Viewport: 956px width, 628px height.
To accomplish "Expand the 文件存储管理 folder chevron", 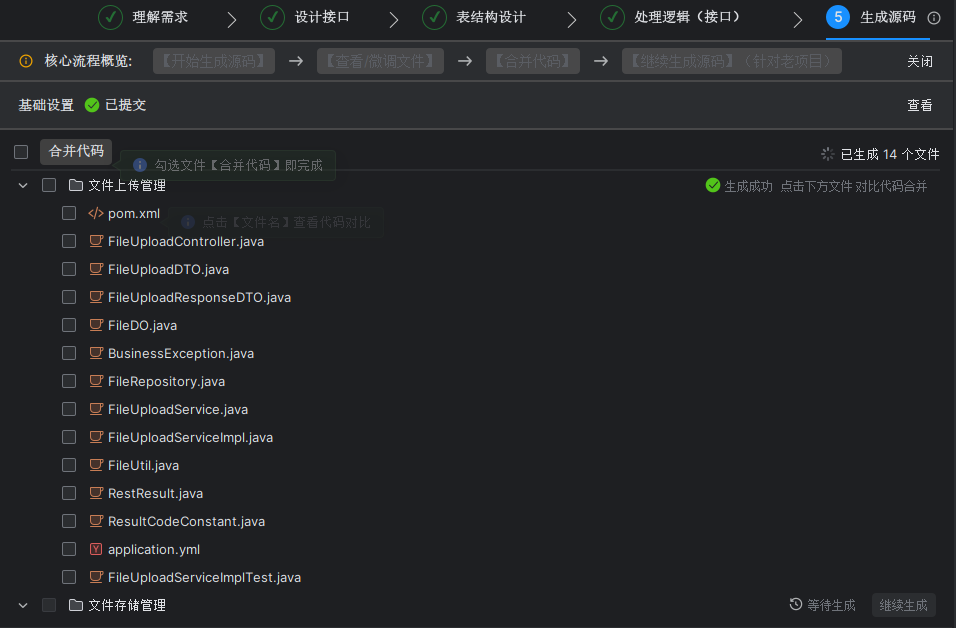I will click(23, 605).
